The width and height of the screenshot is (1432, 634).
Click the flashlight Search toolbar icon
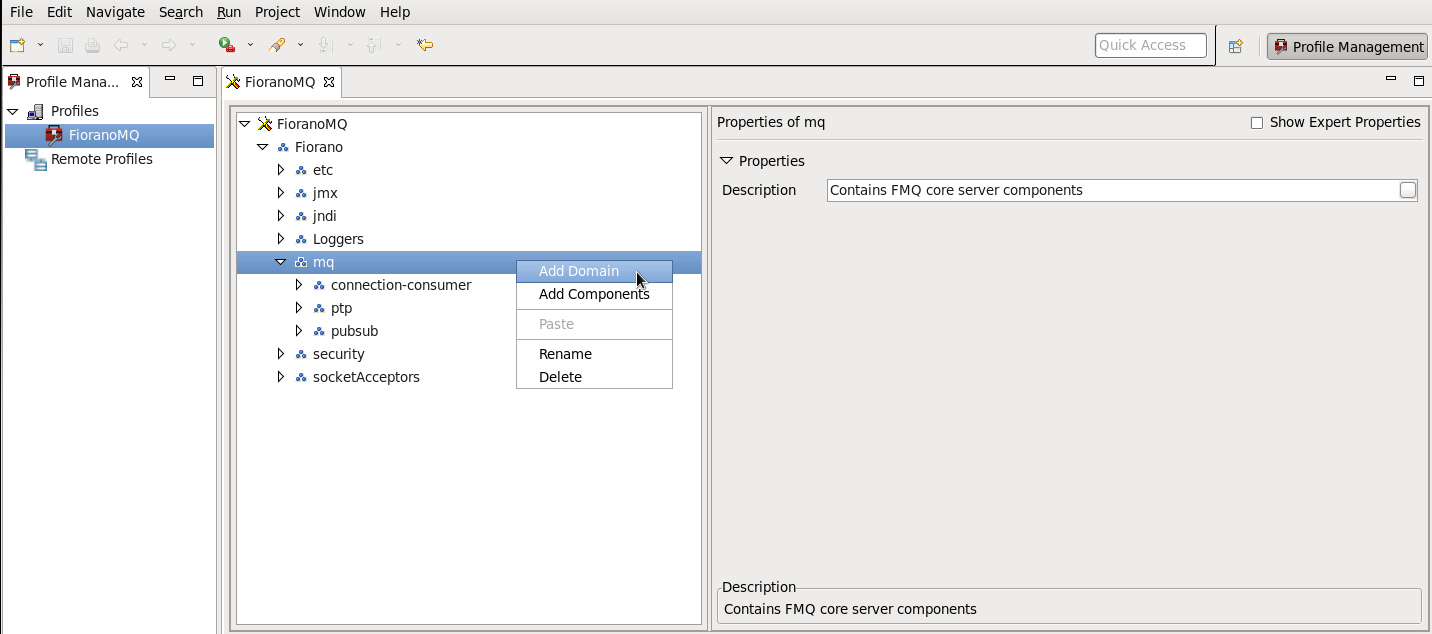277,45
